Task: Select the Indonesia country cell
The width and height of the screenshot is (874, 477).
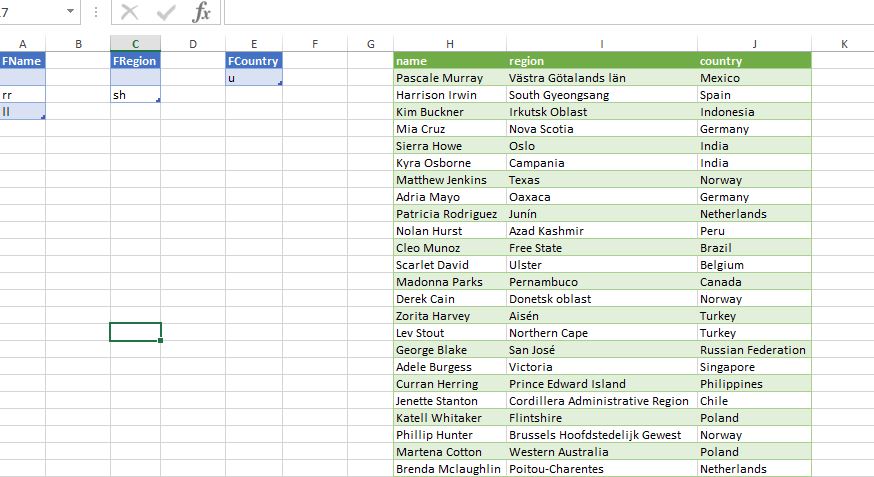Action: (754, 112)
